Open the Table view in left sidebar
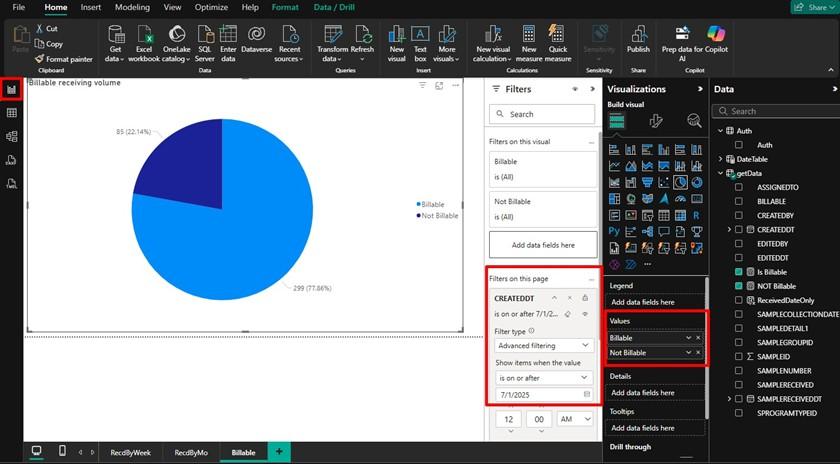 pos(12,113)
